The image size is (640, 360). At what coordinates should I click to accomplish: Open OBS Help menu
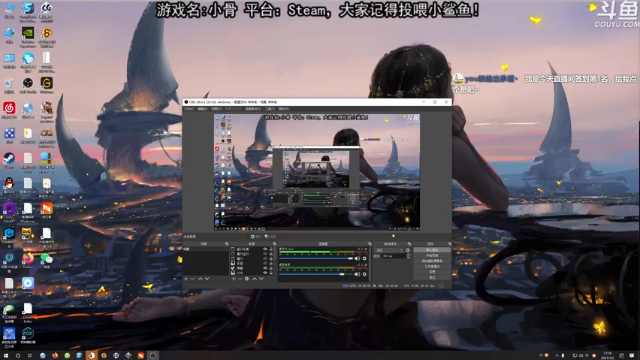(x=284, y=109)
